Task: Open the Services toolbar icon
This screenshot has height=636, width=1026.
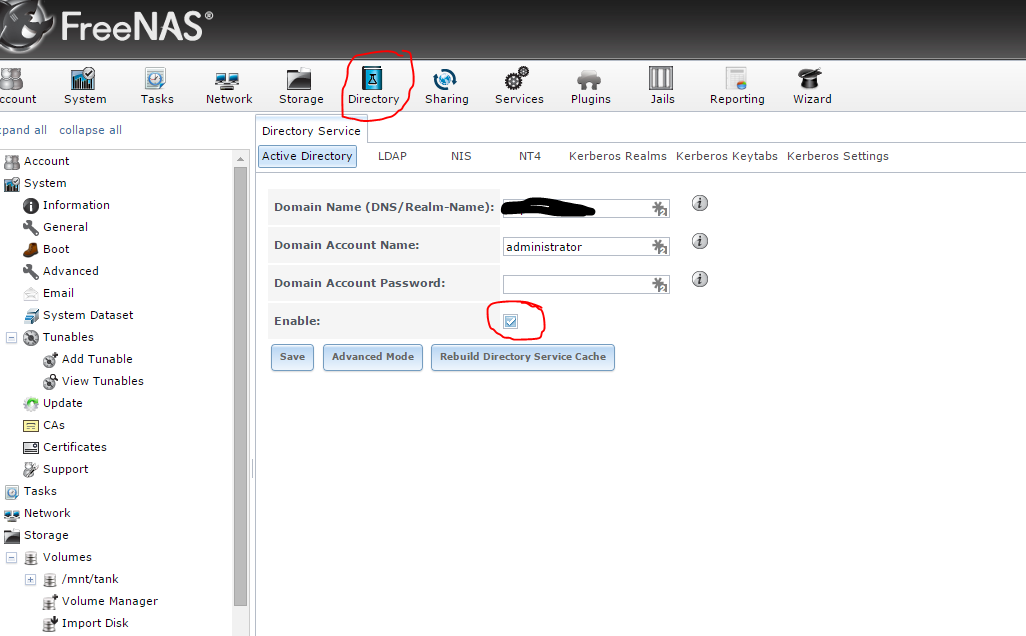Action: coord(518,86)
